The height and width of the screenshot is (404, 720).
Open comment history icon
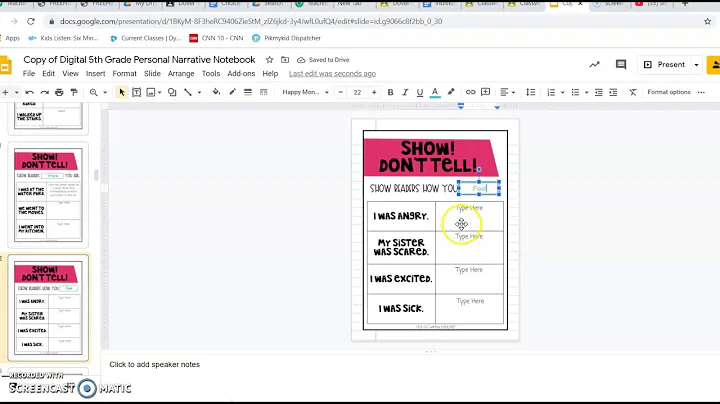click(621, 65)
